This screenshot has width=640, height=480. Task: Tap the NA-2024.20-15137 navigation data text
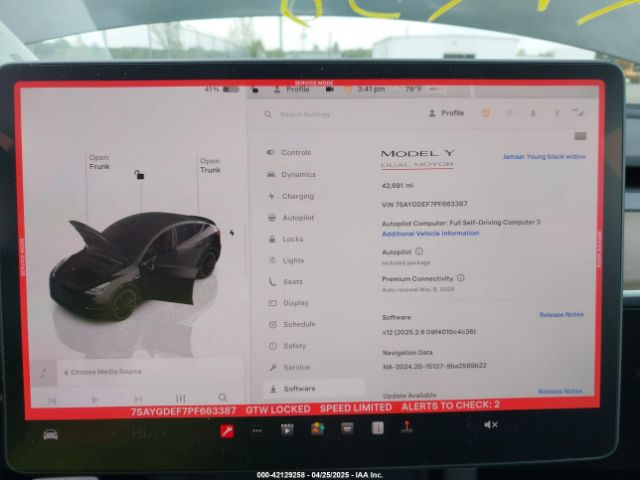pos(434,366)
